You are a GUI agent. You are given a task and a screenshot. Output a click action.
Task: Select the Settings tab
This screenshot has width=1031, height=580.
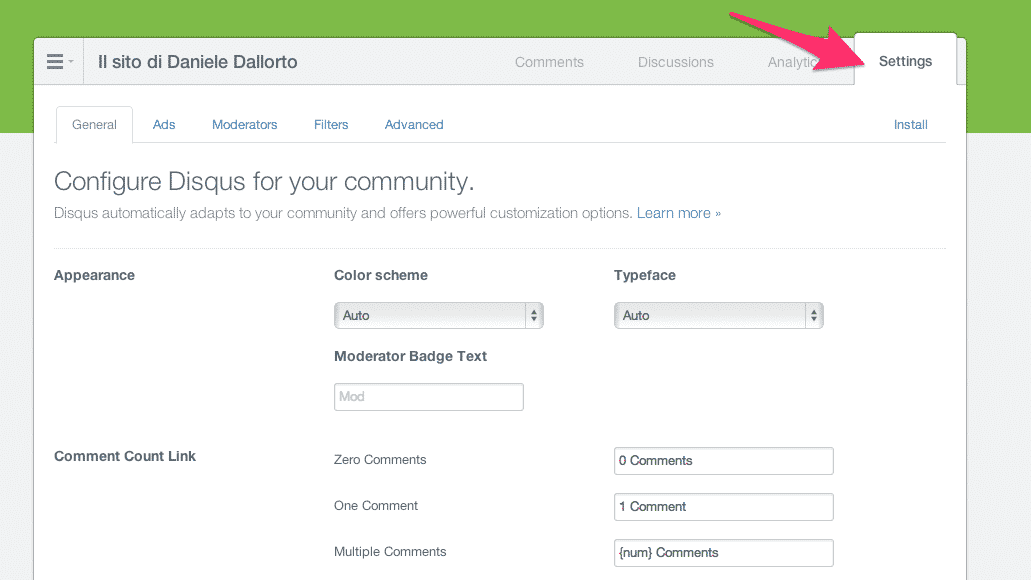pyautogui.click(x=905, y=62)
